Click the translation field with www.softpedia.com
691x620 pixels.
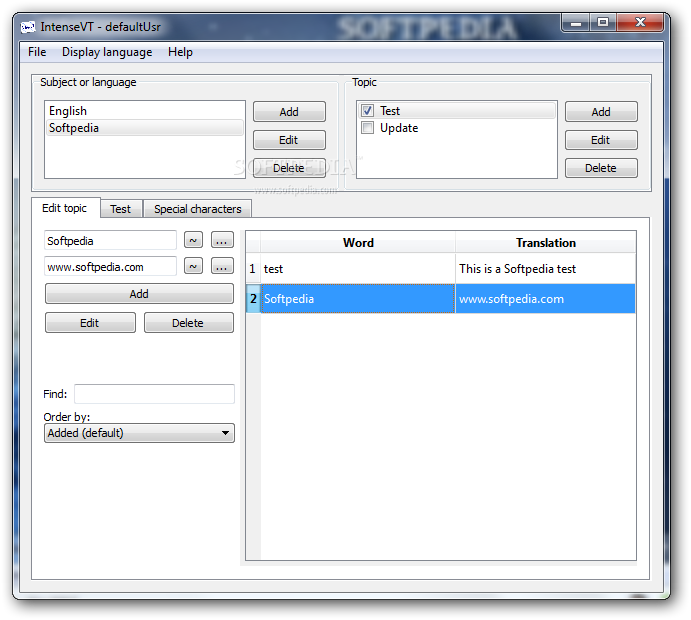(x=110, y=267)
